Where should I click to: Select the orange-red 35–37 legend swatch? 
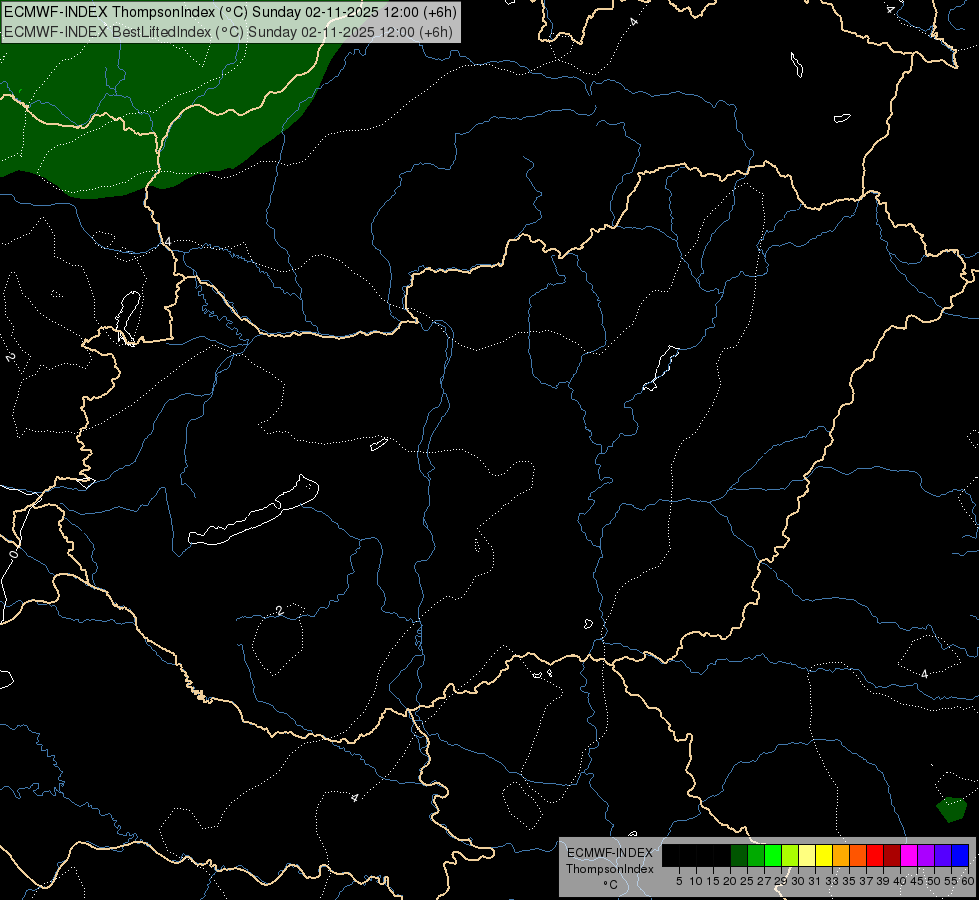(x=858, y=856)
